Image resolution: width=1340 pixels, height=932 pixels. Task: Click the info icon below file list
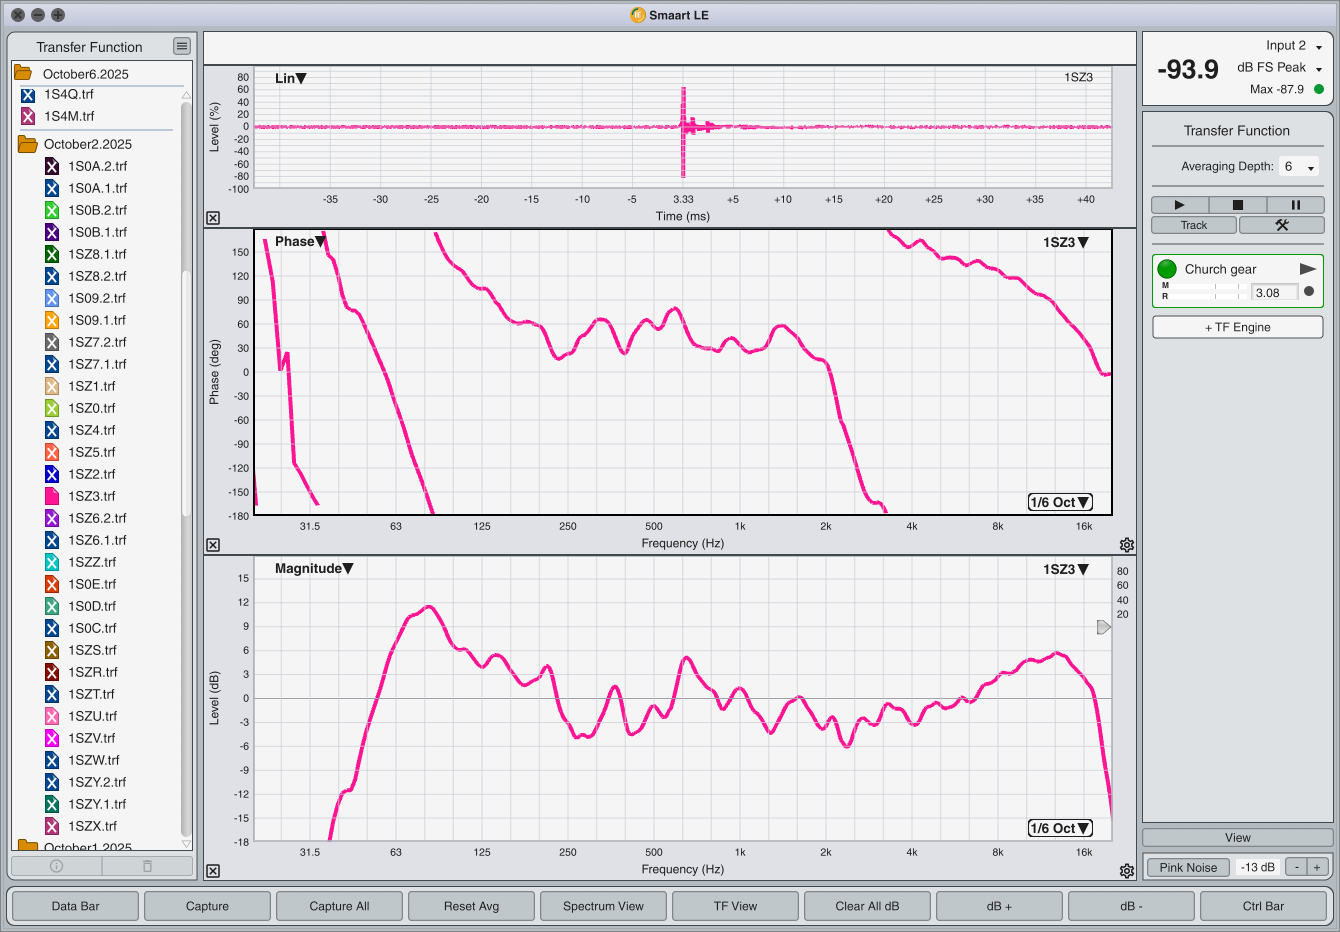pos(56,866)
